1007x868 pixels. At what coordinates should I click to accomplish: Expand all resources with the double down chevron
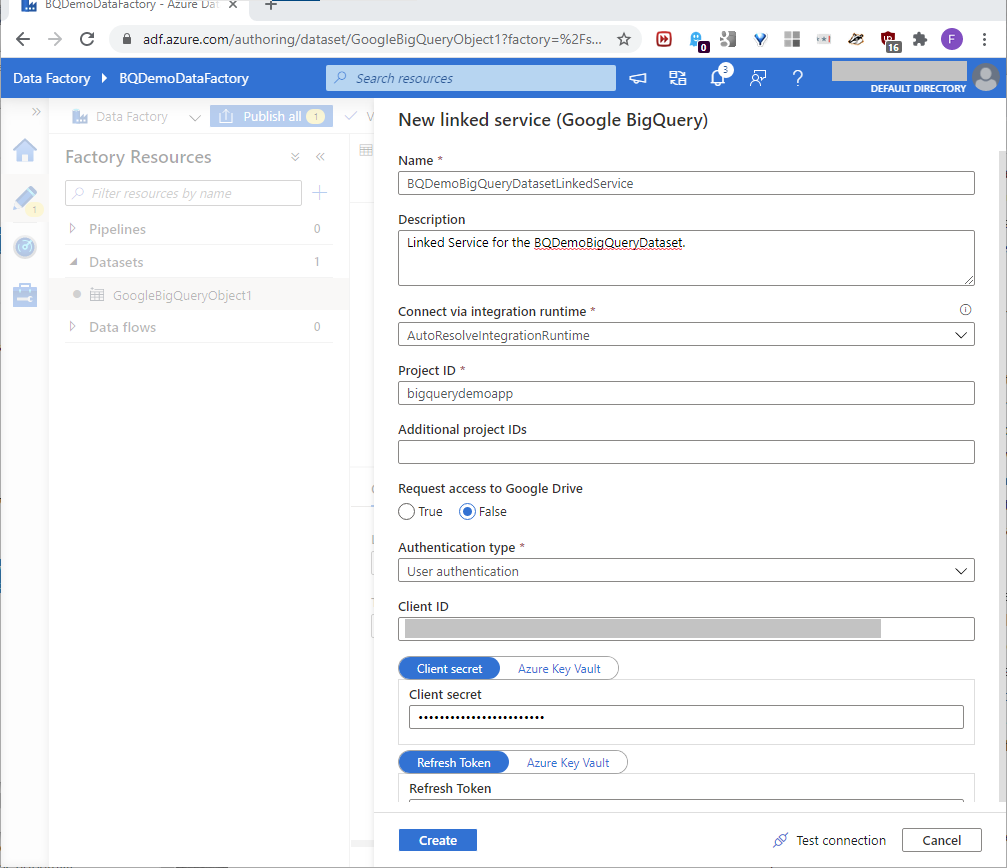pyautogui.click(x=295, y=157)
